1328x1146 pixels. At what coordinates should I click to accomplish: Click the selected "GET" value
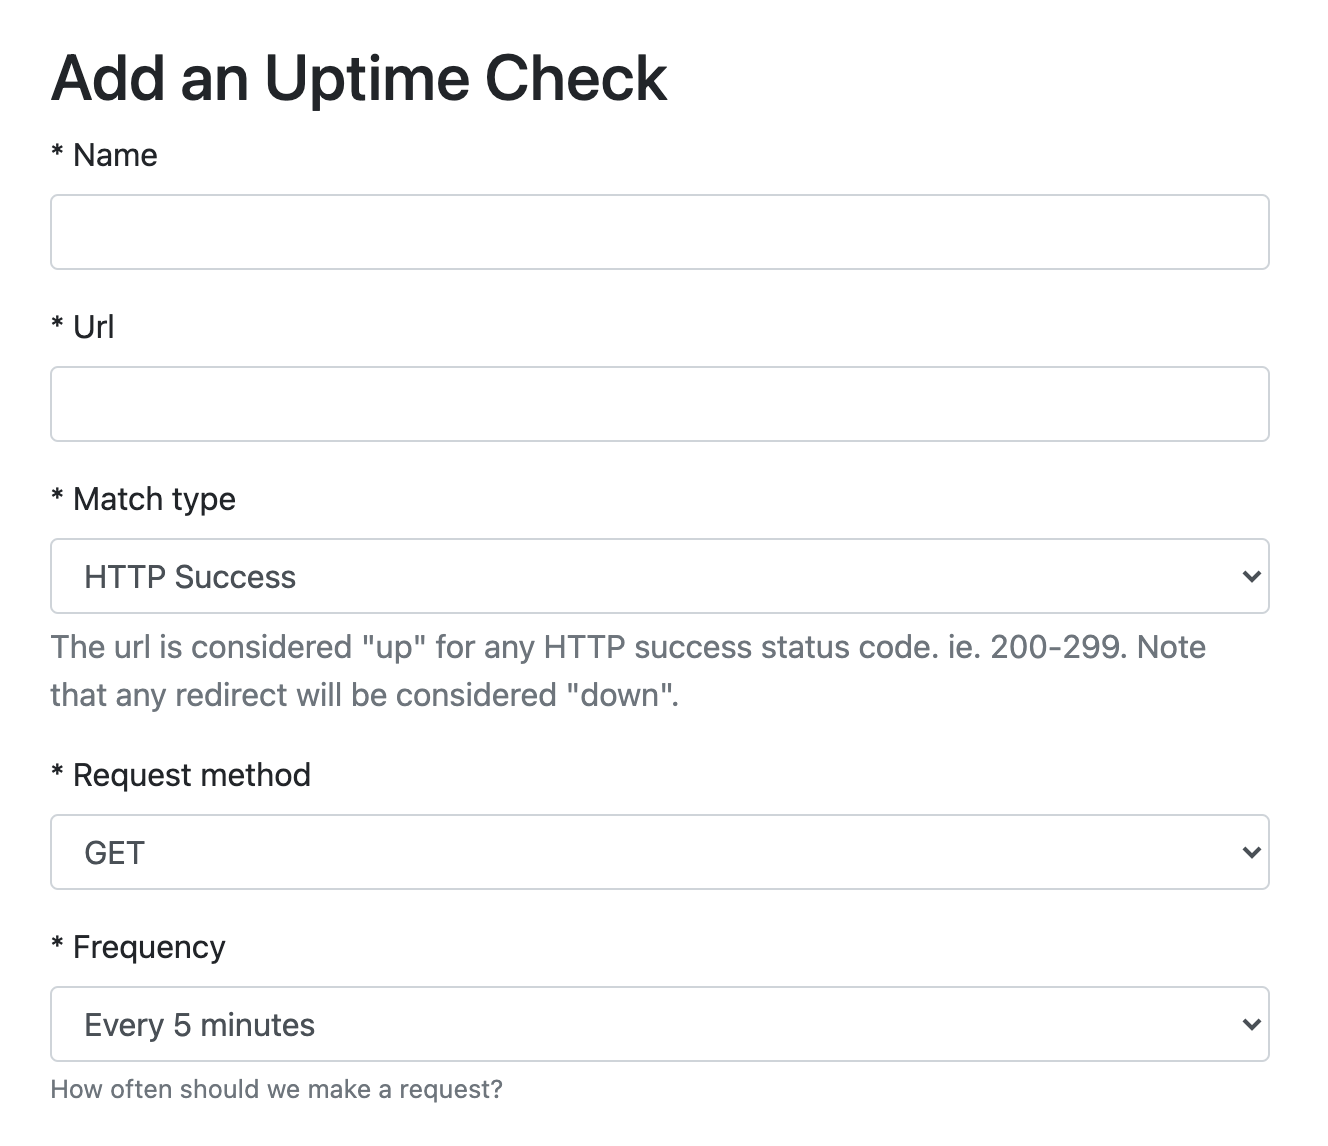click(x=115, y=853)
